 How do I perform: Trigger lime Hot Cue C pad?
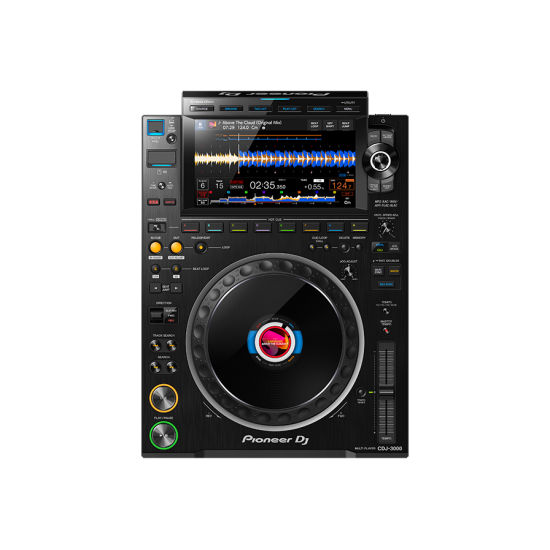coord(239,227)
